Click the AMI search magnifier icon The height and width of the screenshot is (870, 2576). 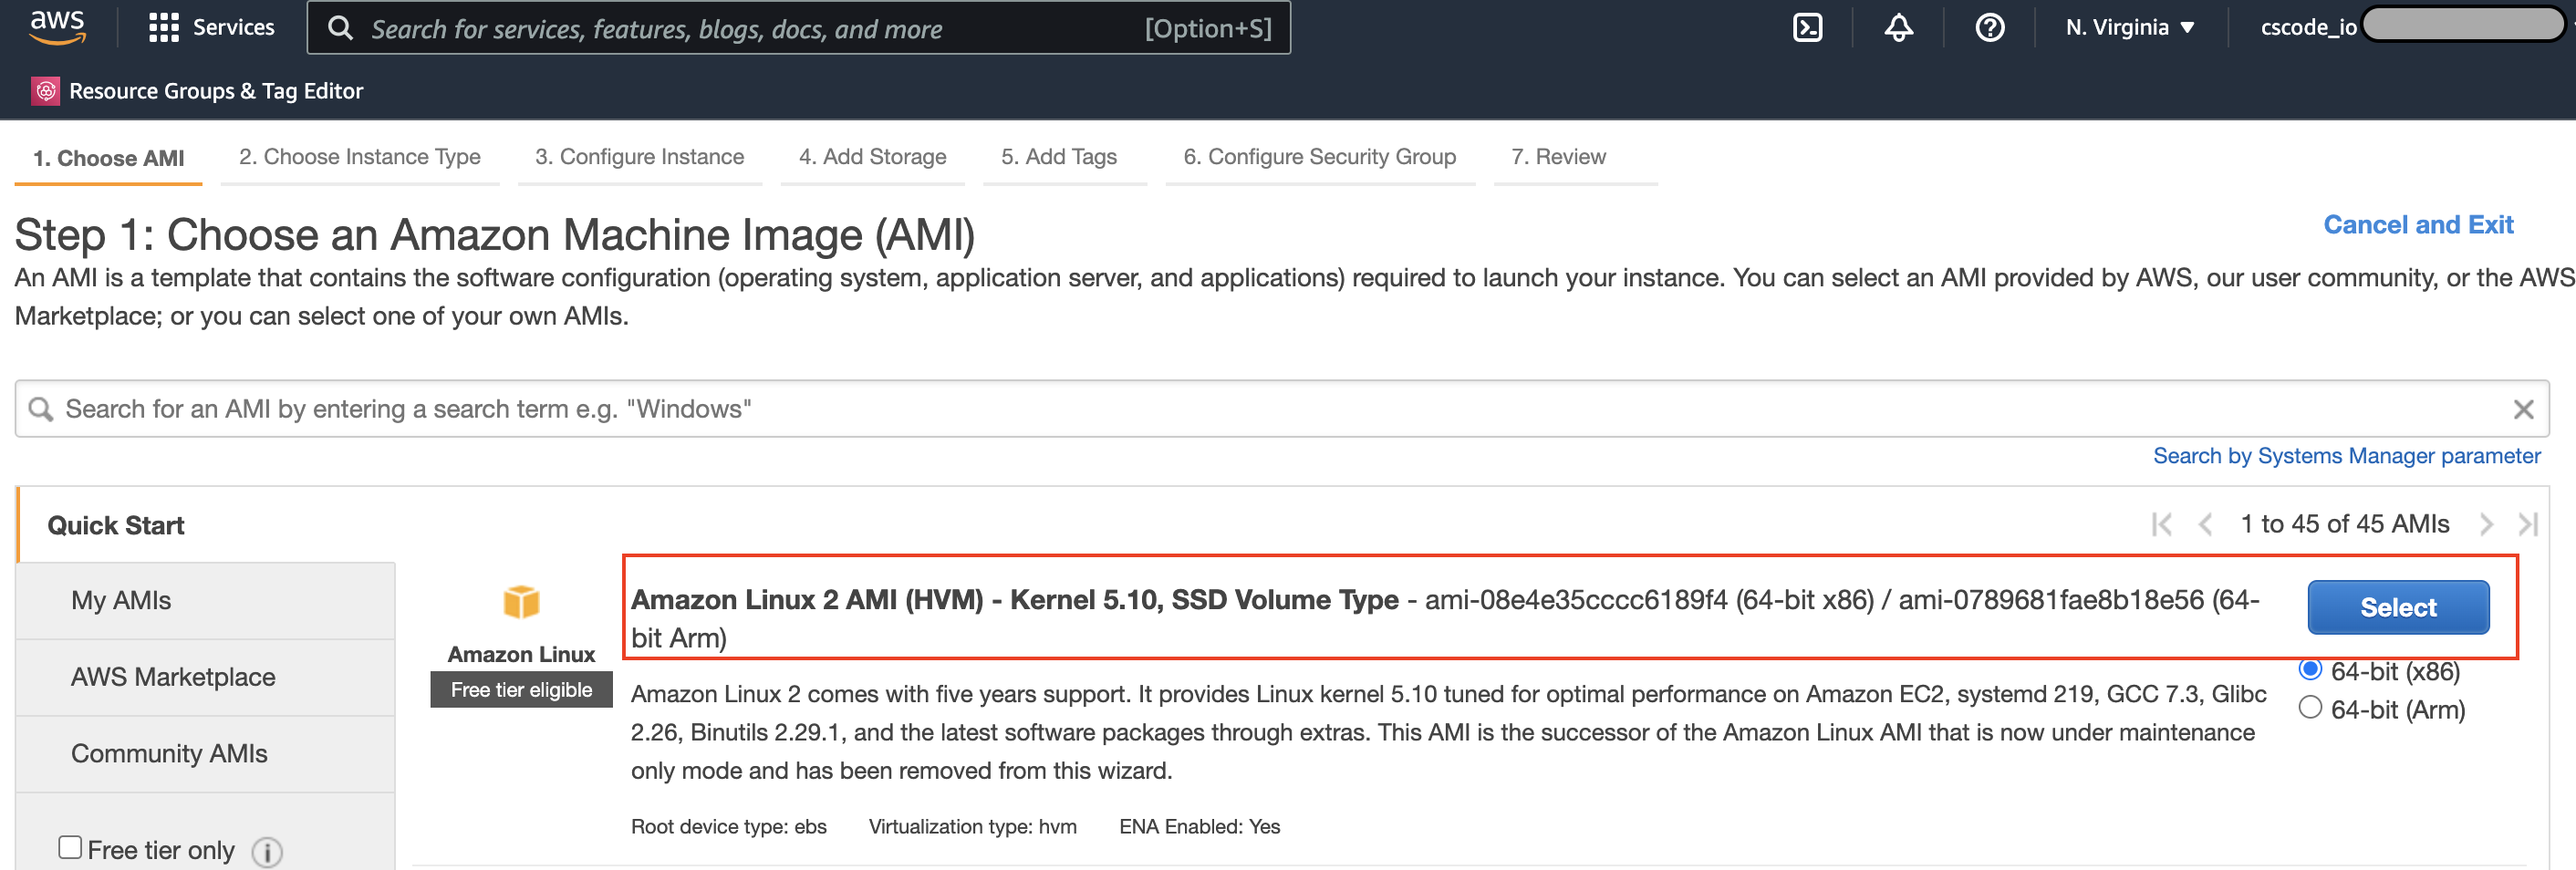click(41, 409)
